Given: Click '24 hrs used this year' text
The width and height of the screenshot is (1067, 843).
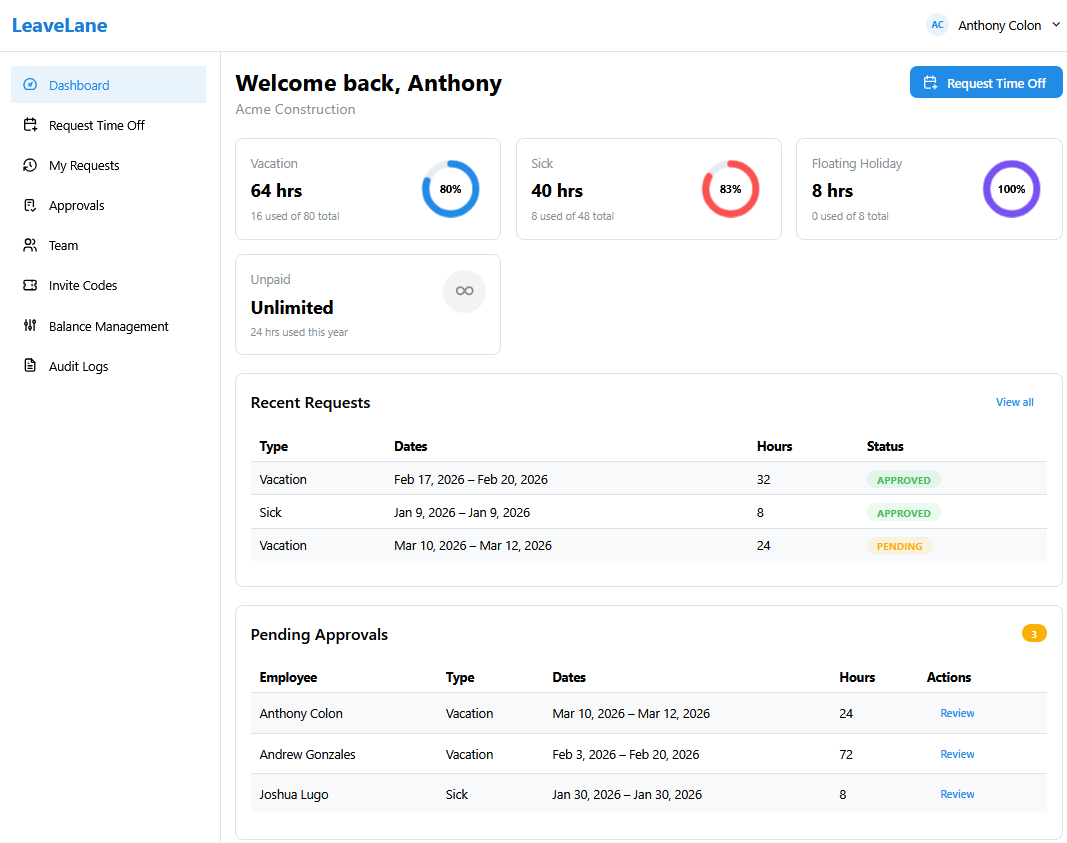Looking at the screenshot, I should pyautogui.click(x=299, y=333).
